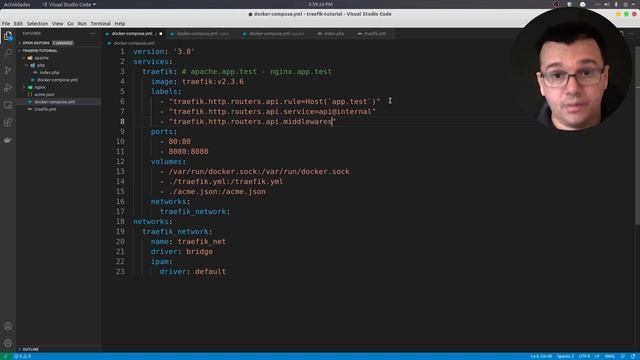Screen dimensions: 640x360
Task: Click the UTF-8 encoding indicator
Action: pyautogui.click(x=584, y=356)
